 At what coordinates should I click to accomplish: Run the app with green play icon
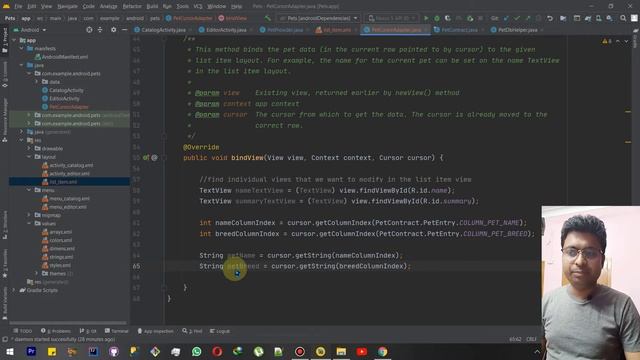[426, 18]
